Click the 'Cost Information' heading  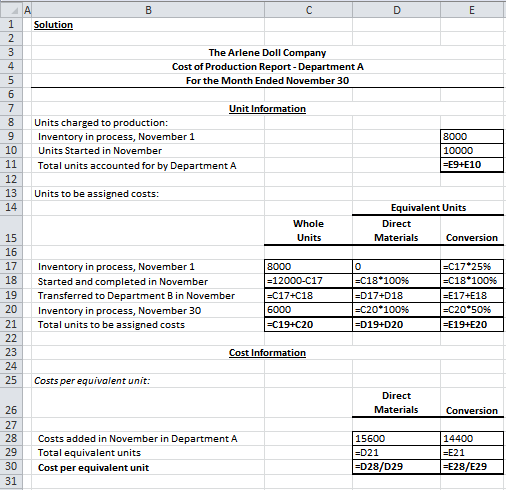click(267, 353)
